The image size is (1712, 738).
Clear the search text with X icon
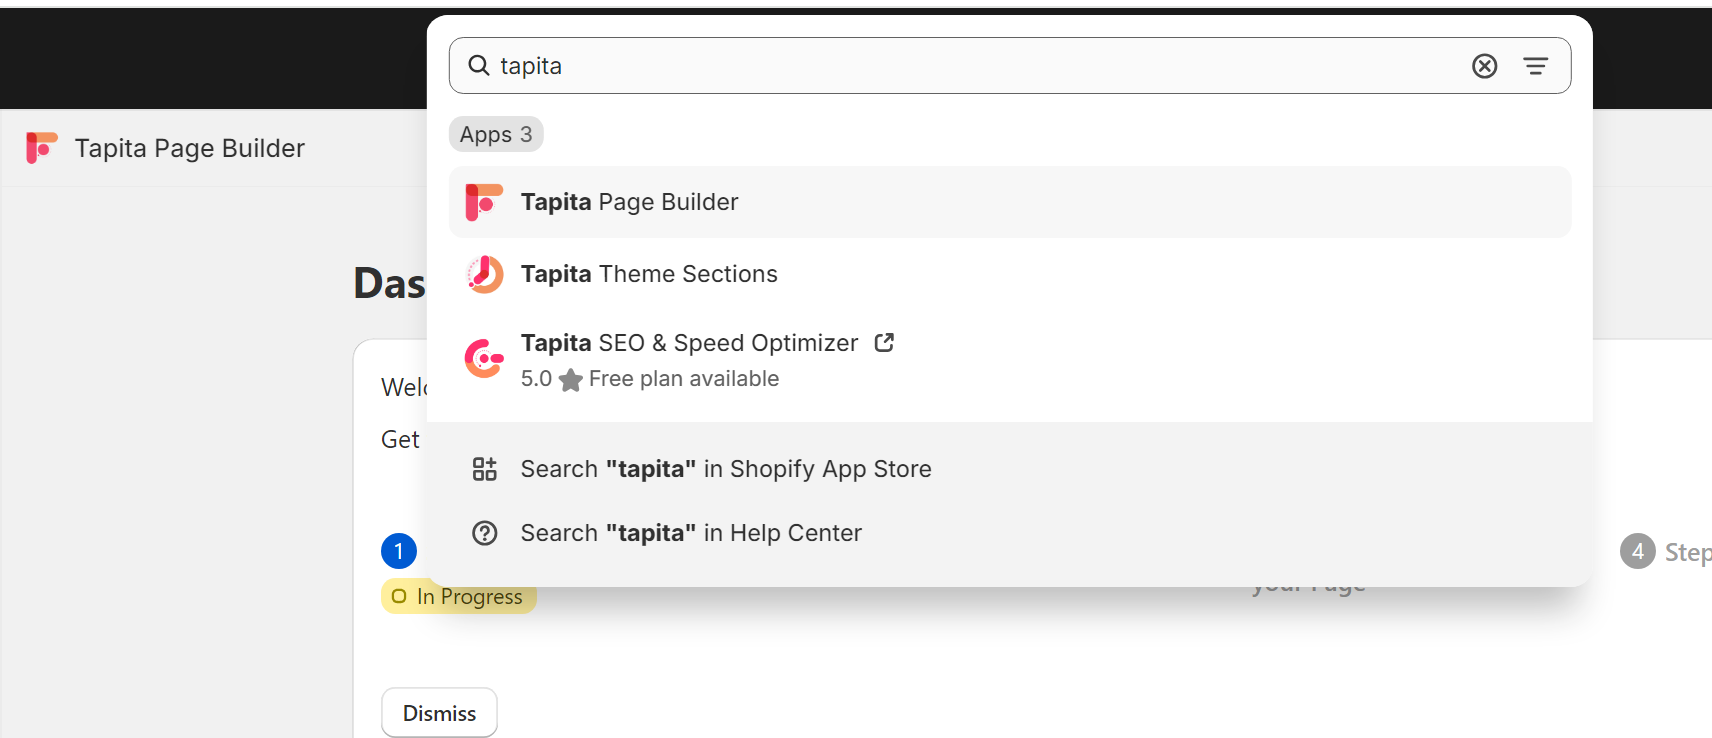click(1484, 66)
